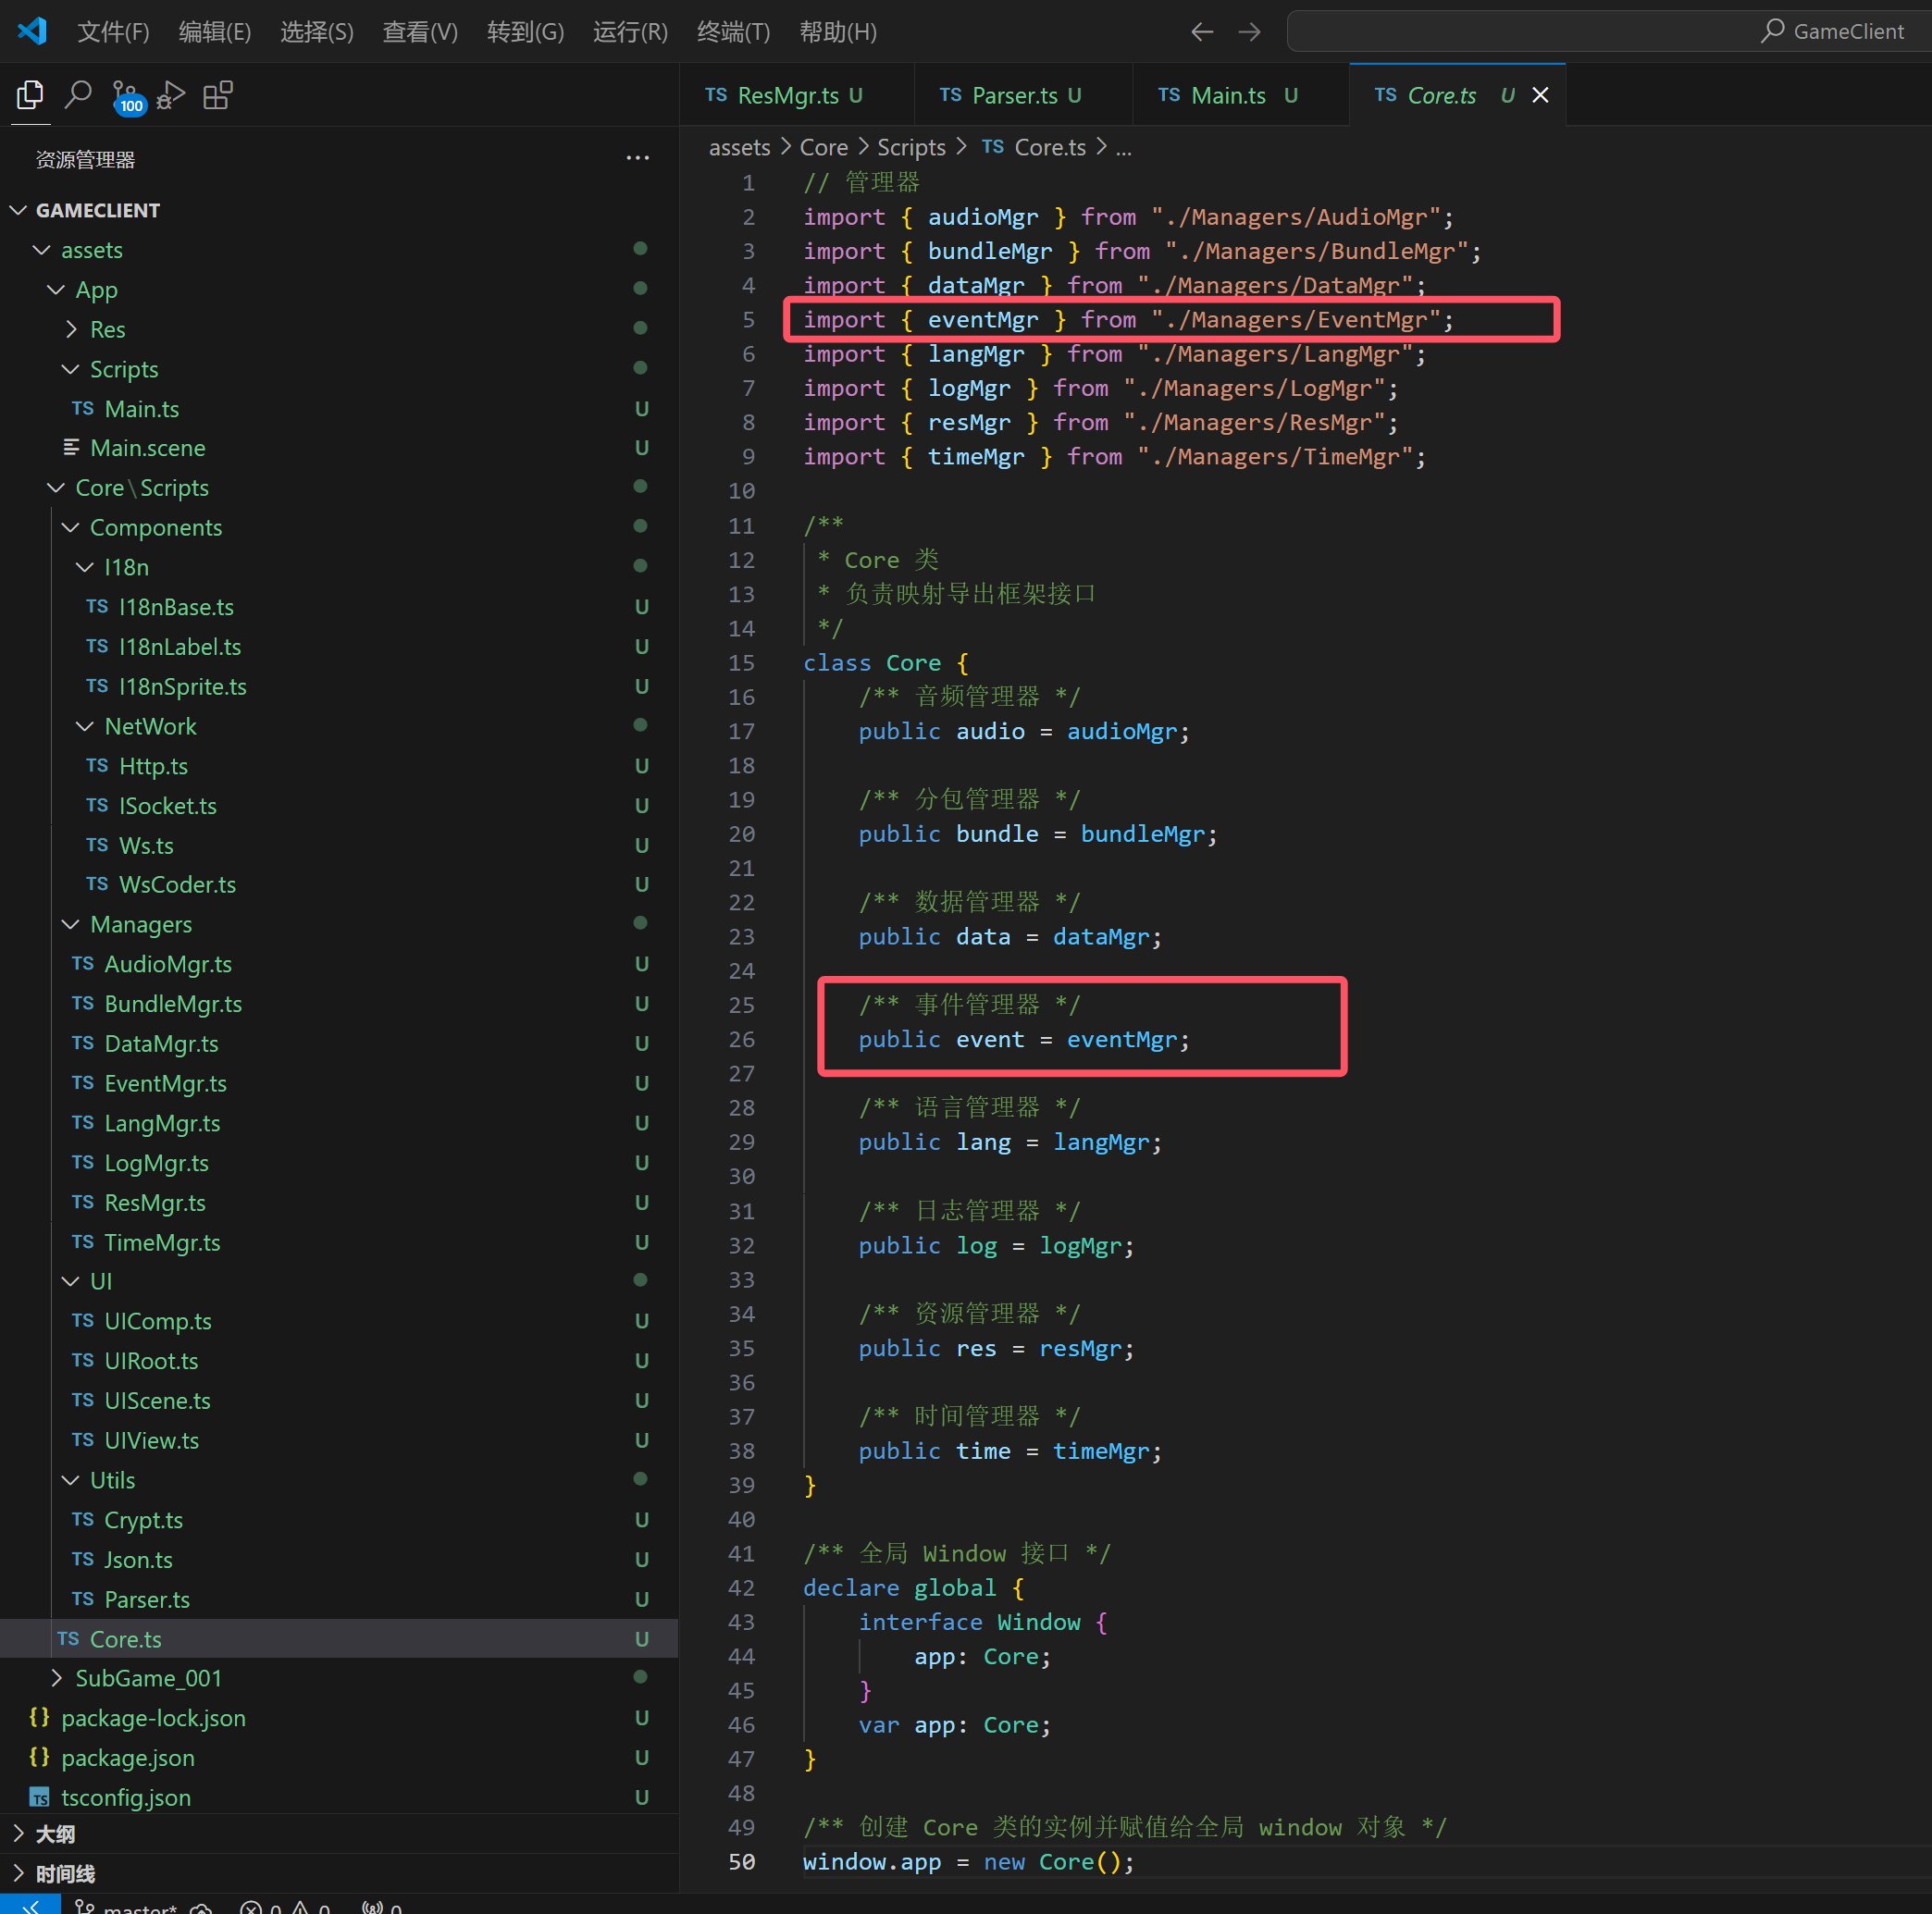This screenshot has width=1932, height=1914.
Task: Expand the SubGame_001 folder
Action: coord(148,1677)
